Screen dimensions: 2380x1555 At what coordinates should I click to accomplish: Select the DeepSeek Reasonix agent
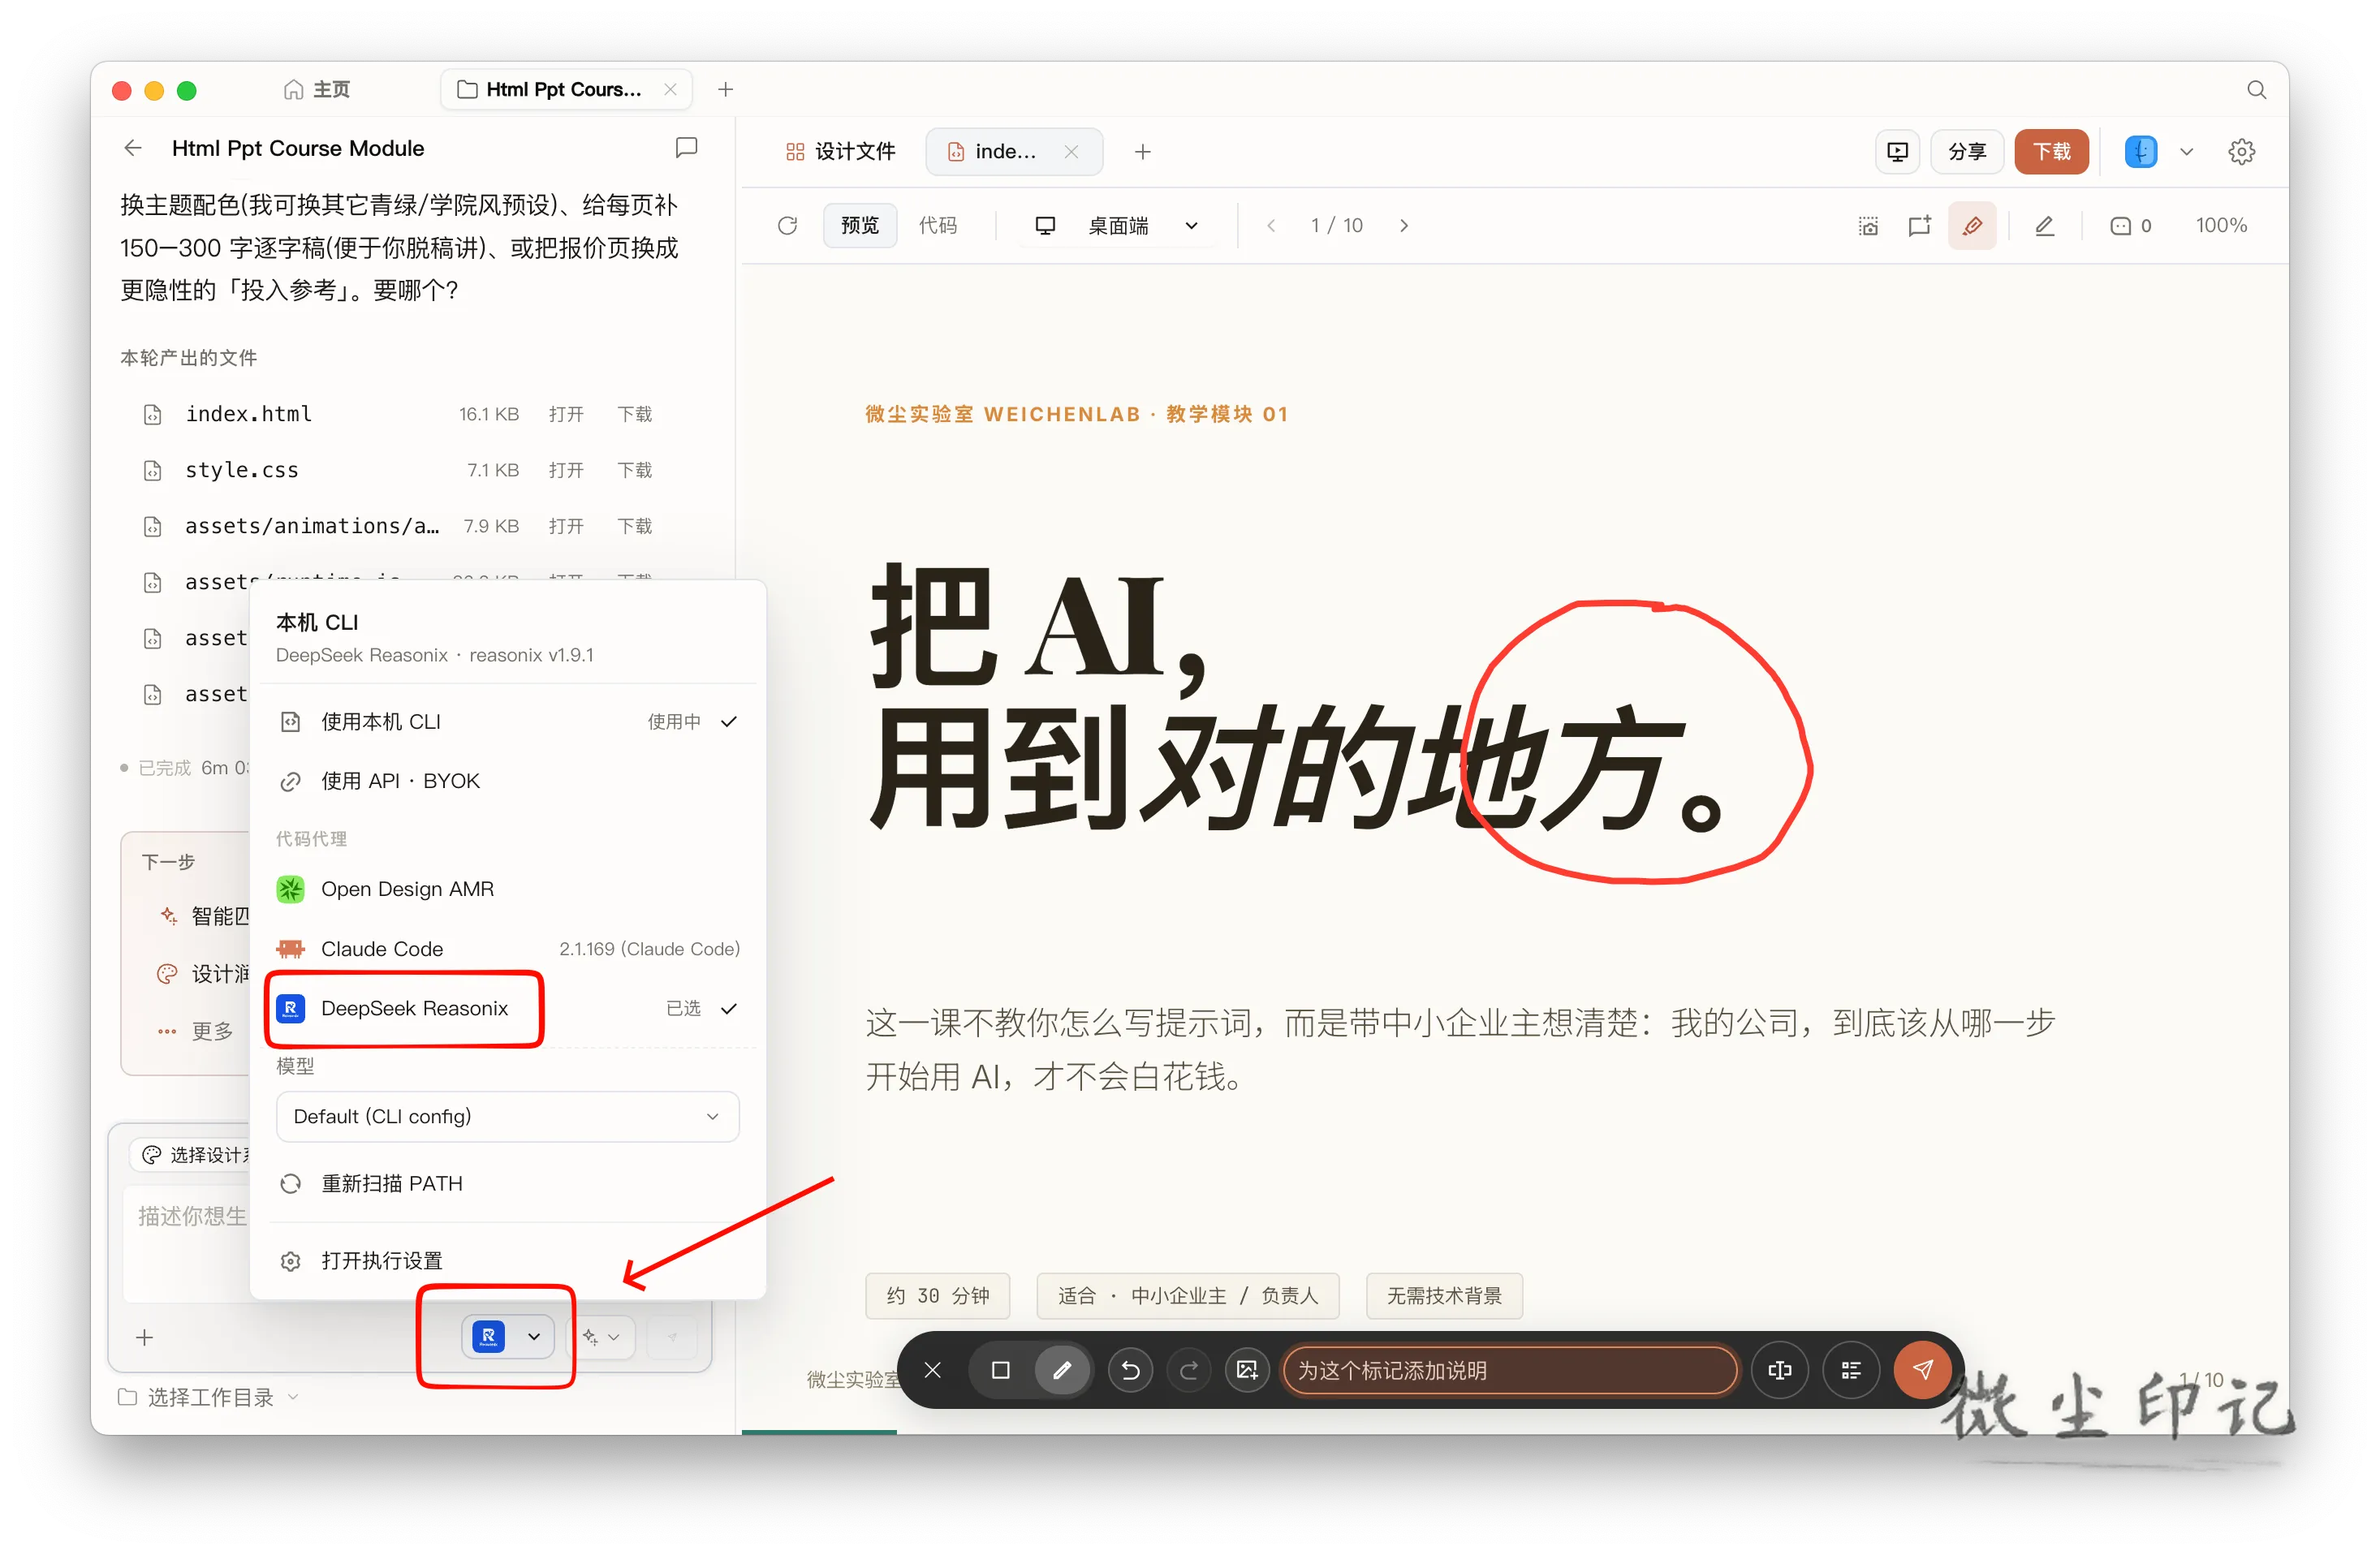coord(508,1008)
